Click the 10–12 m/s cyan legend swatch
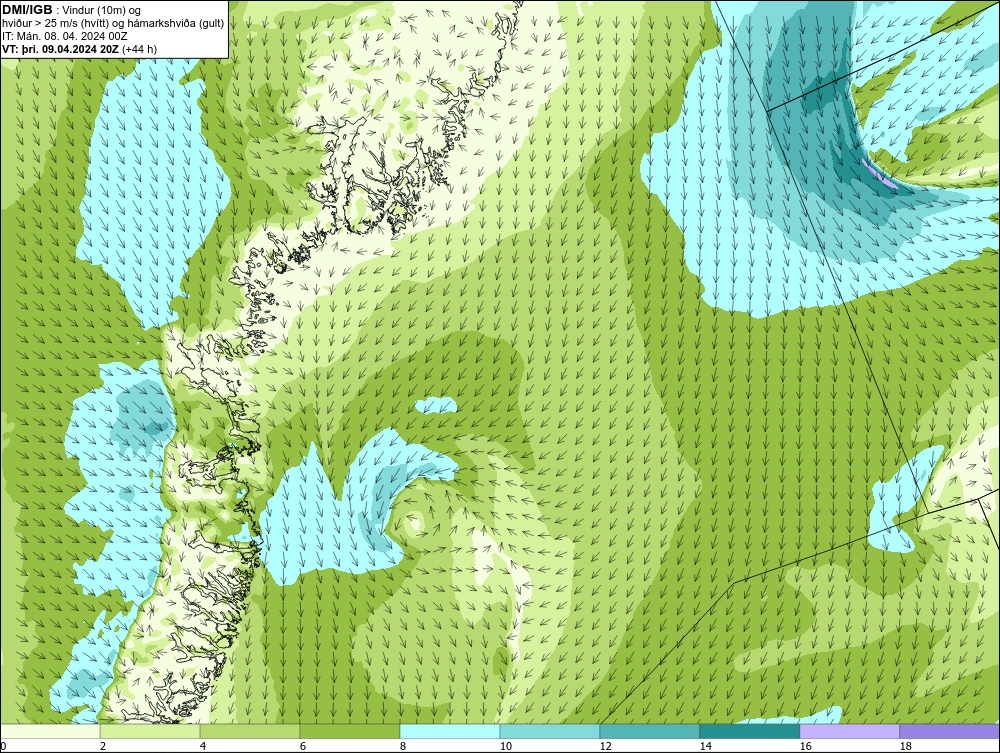Screen dimensions: 1000x753 [x=550, y=731]
